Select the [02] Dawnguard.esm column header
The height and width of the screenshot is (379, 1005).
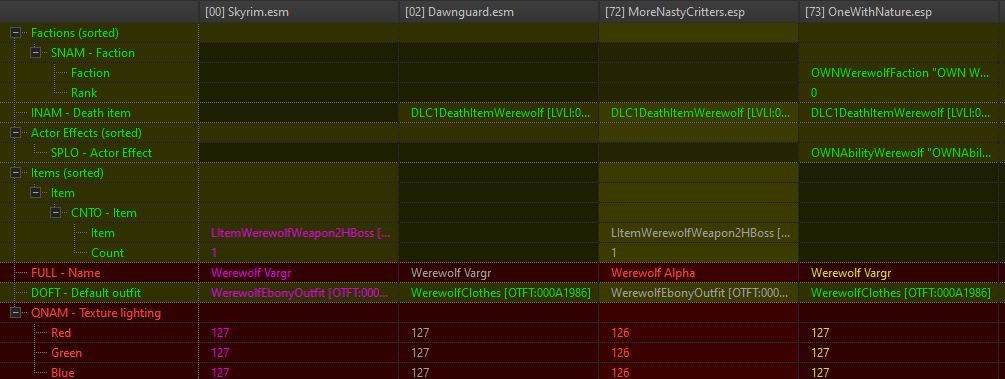(x=499, y=12)
